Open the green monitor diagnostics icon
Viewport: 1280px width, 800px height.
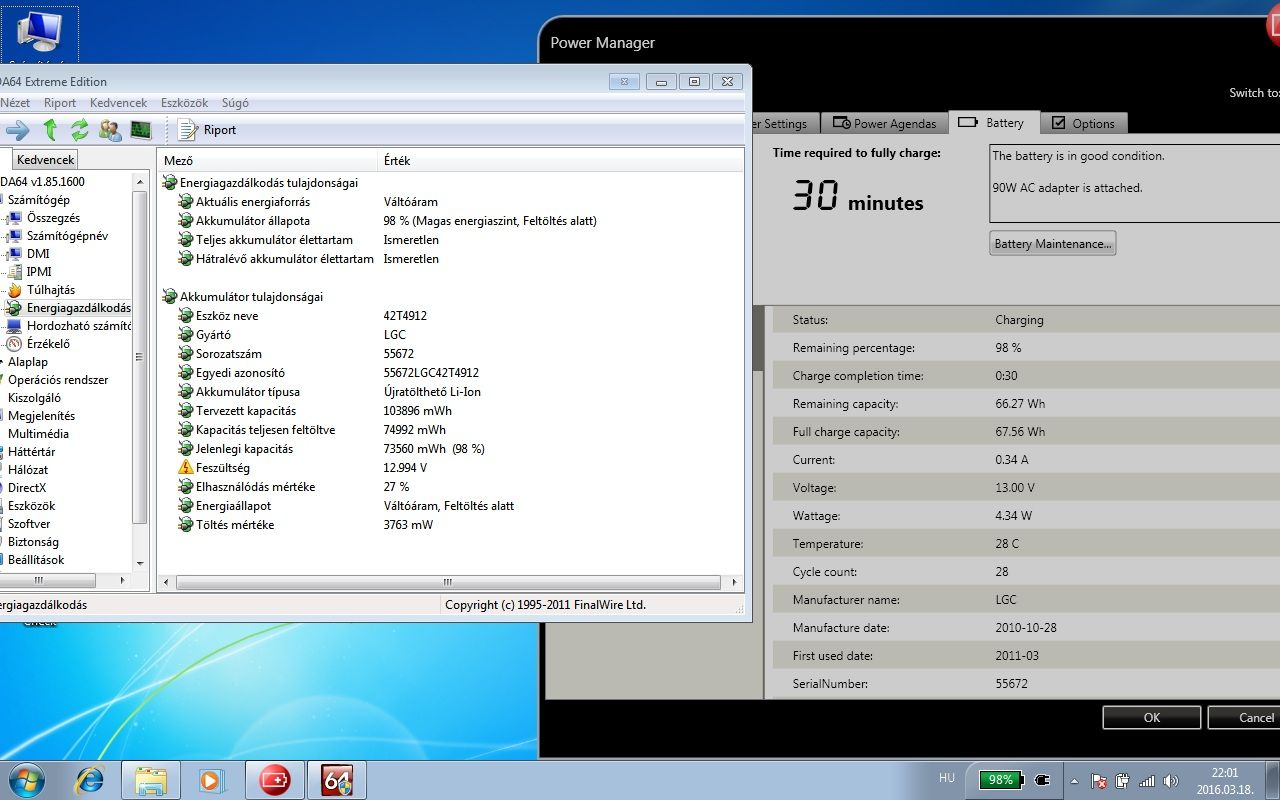140,129
